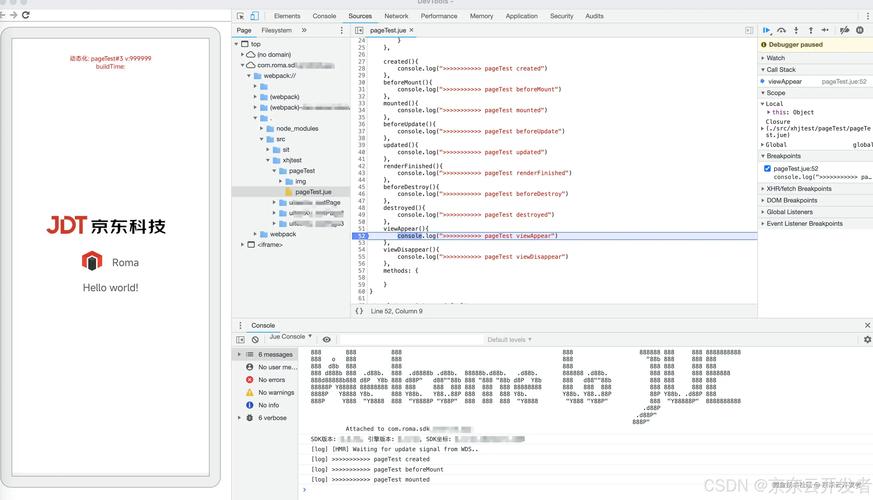
Task: Uncheck the pageTest.jue:52 breakpoint checkbox
Action: pyautogui.click(x=767, y=168)
